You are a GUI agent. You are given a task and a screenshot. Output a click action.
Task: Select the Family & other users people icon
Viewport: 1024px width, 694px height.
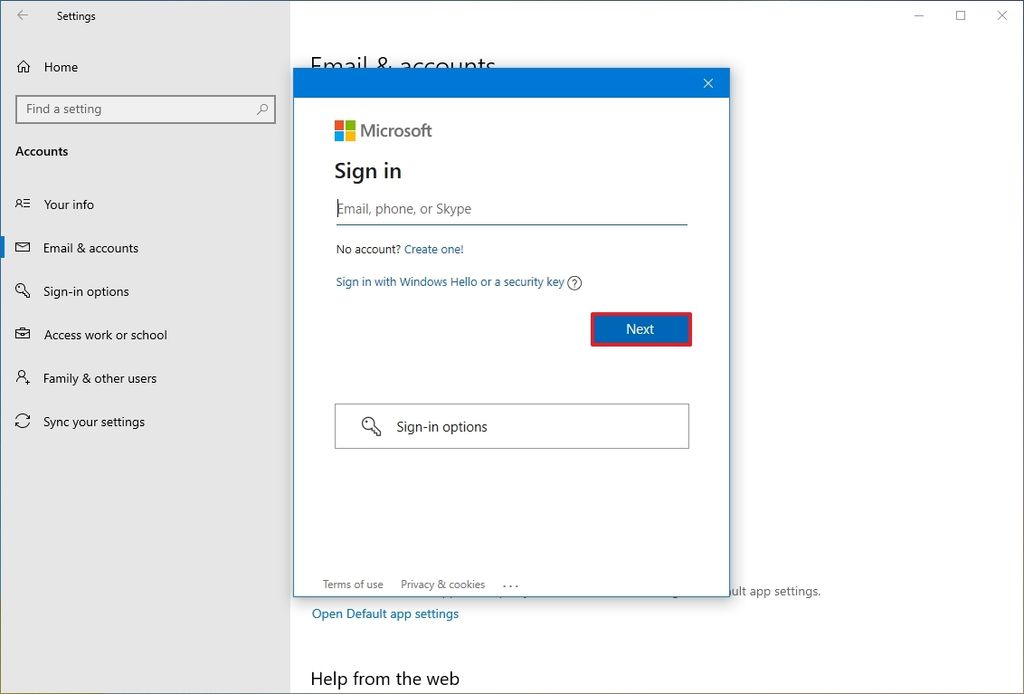pyautogui.click(x=22, y=378)
